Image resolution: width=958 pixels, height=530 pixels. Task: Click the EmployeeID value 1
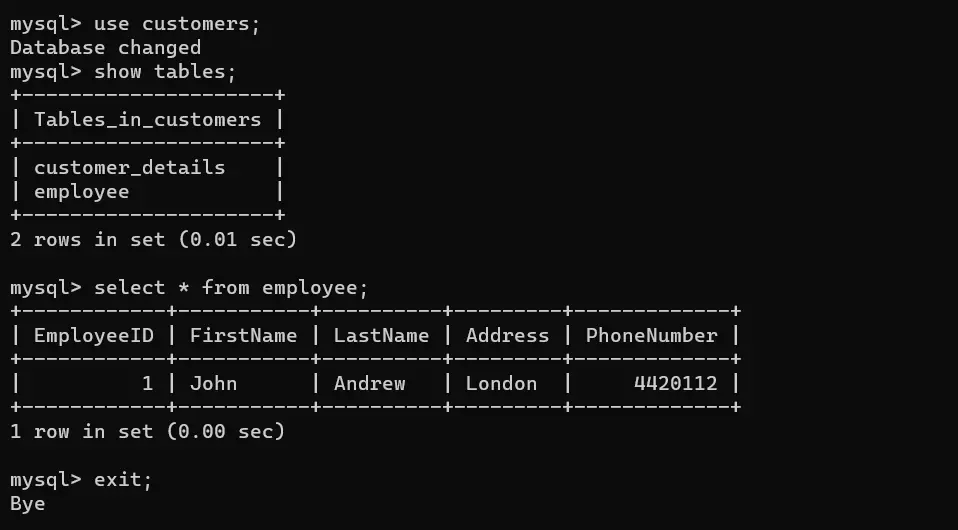point(147,383)
